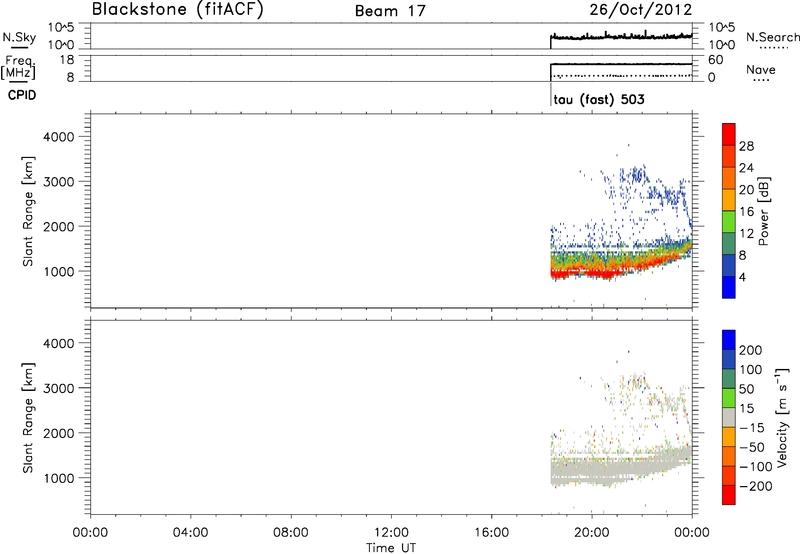Image resolution: width=800 pixels, height=554 pixels.
Task: Click the red segment of Power colorbar
Action: click(729, 134)
